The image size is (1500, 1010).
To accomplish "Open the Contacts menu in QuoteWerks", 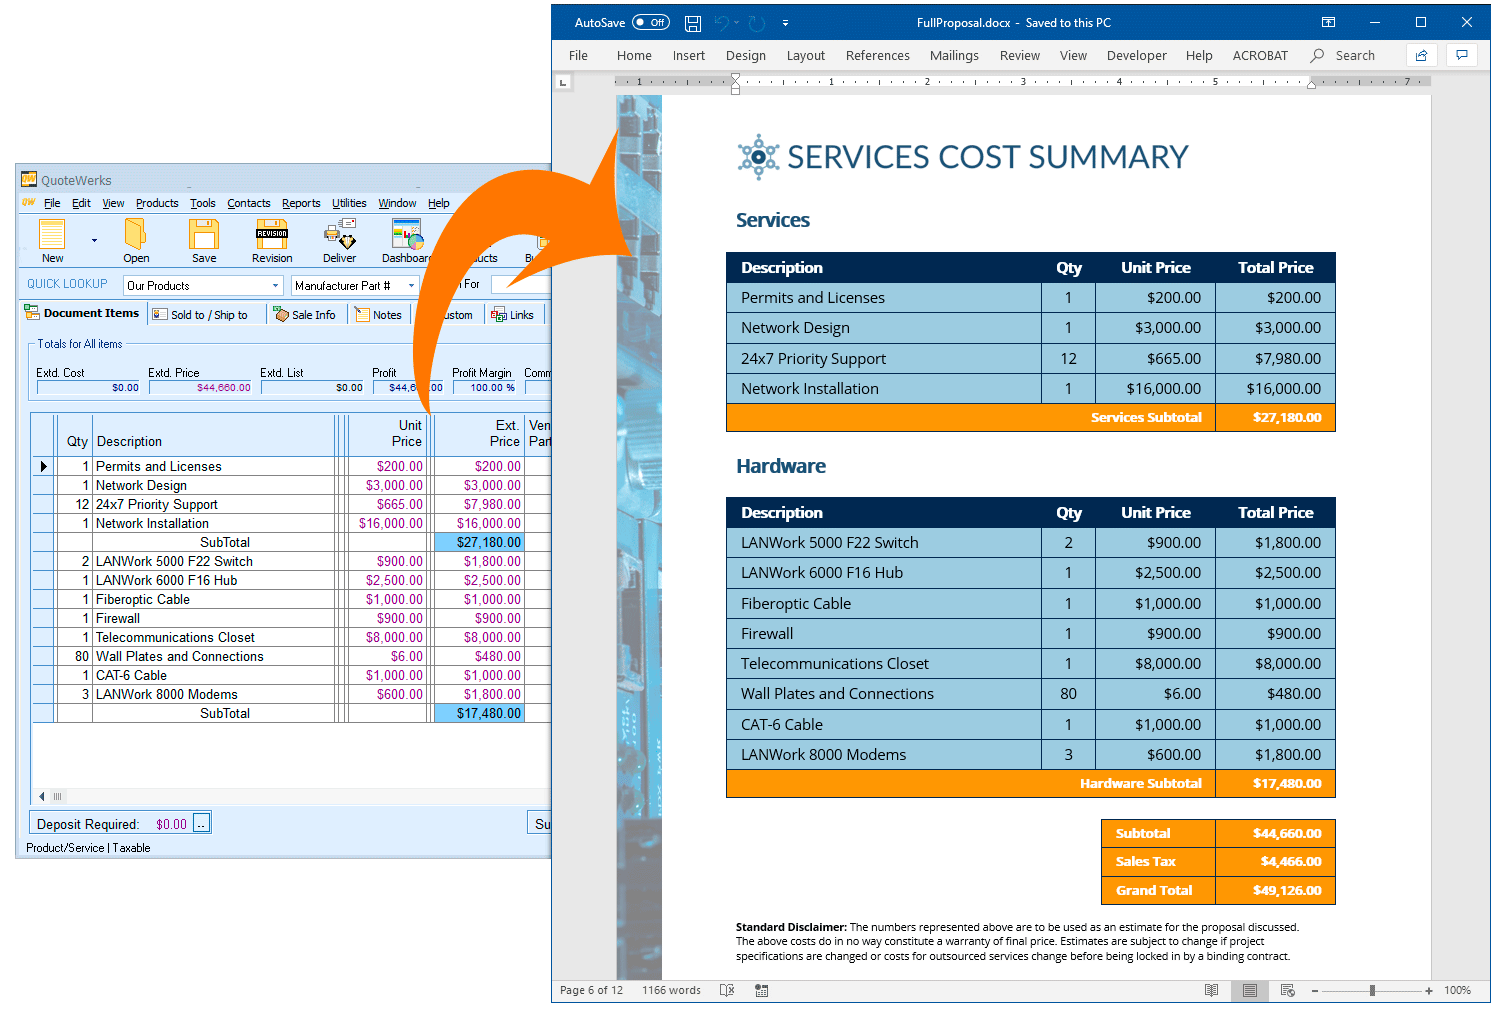I will (x=248, y=203).
